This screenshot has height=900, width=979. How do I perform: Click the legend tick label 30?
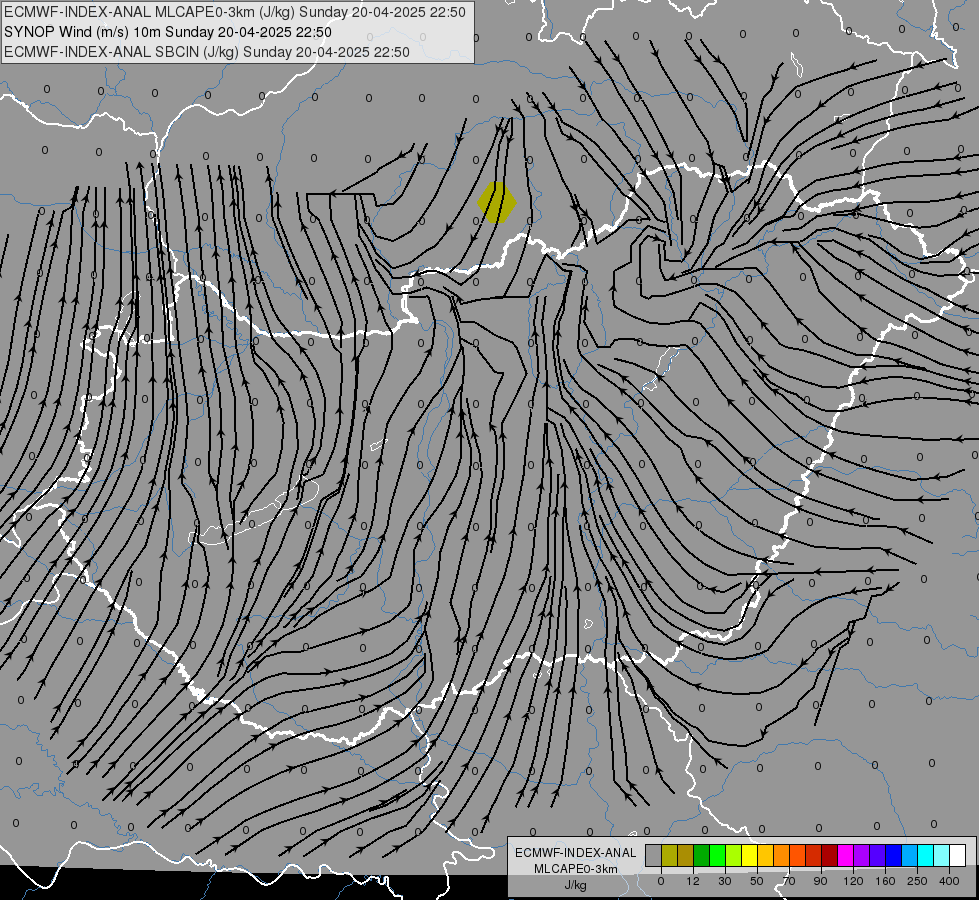pyautogui.click(x=725, y=881)
